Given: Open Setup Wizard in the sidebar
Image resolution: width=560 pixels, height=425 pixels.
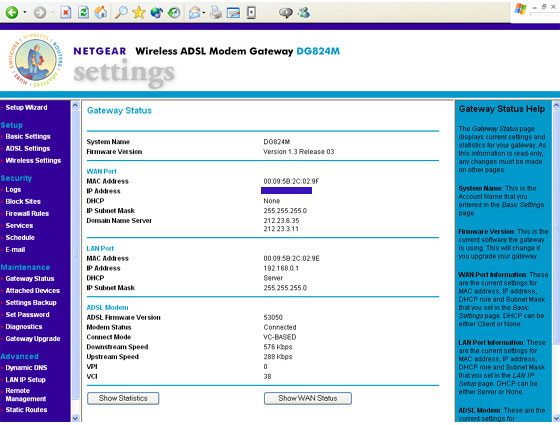Looking at the screenshot, I should 26,108.
